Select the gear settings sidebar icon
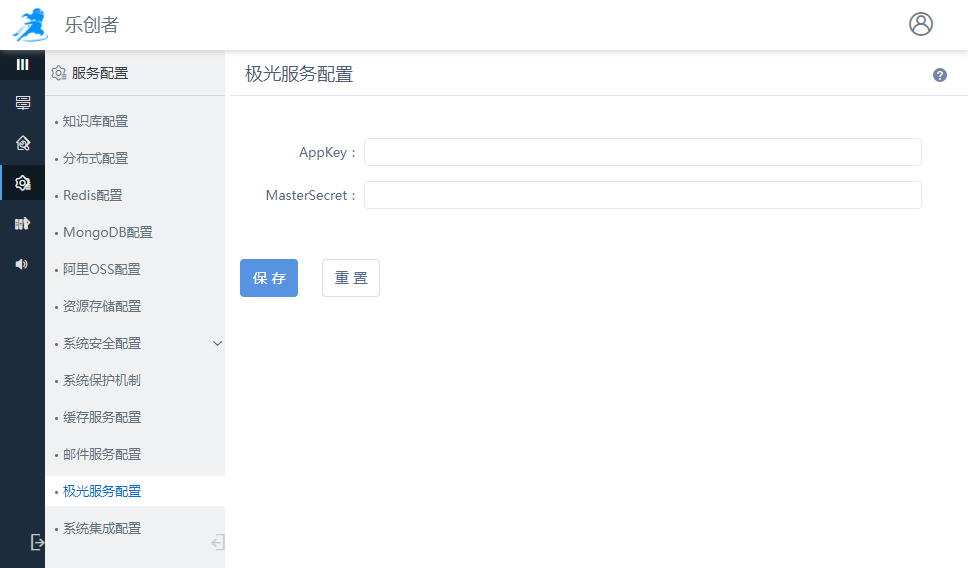This screenshot has width=968, height=568. tap(22, 183)
